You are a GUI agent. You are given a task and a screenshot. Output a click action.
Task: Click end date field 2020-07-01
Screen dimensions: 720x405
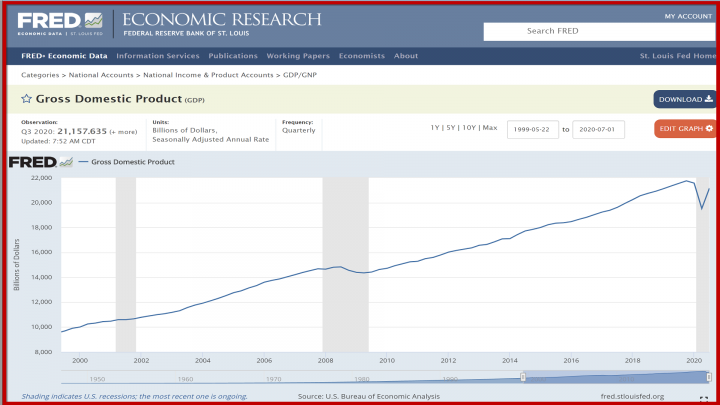(x=598, y=129)
